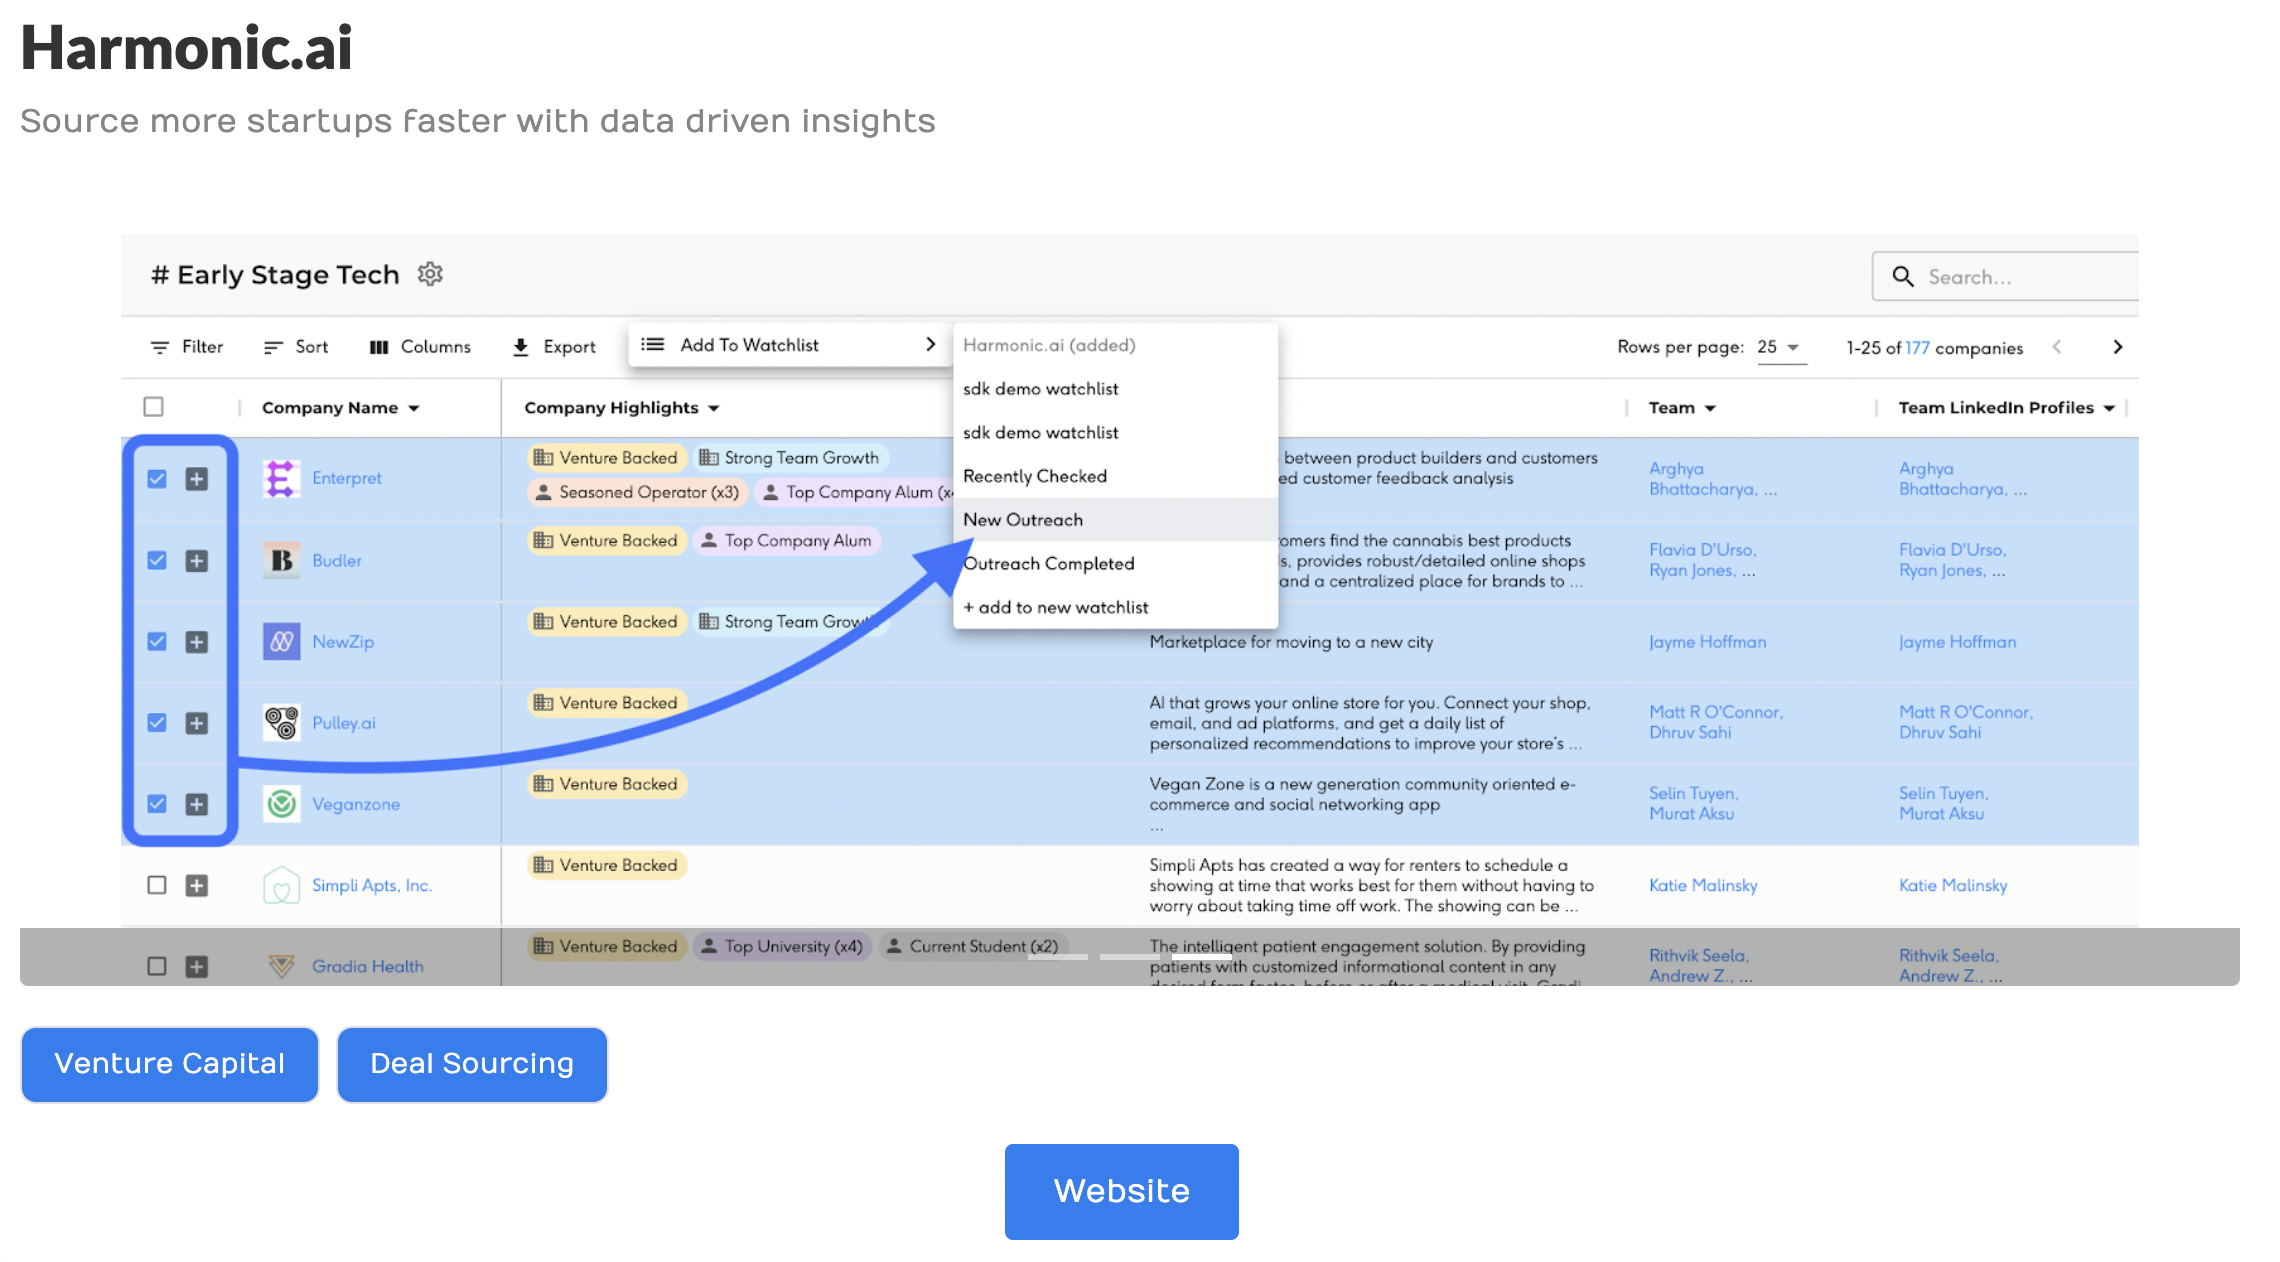Select Outreach Completed watchlist

pos(1116,564)
